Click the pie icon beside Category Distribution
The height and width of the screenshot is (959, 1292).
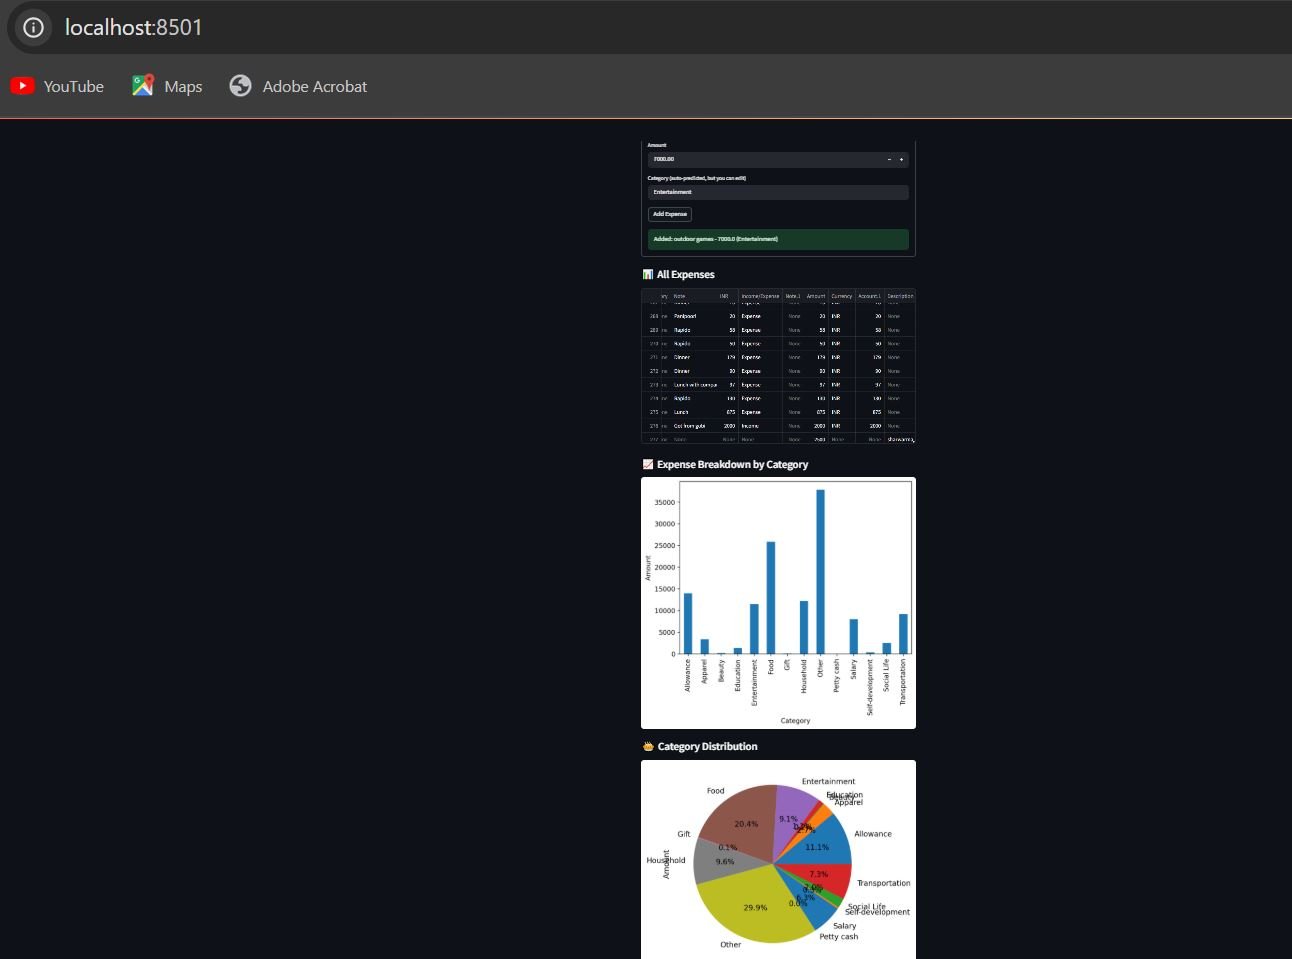pyautogui.click(x=648, y=747)
